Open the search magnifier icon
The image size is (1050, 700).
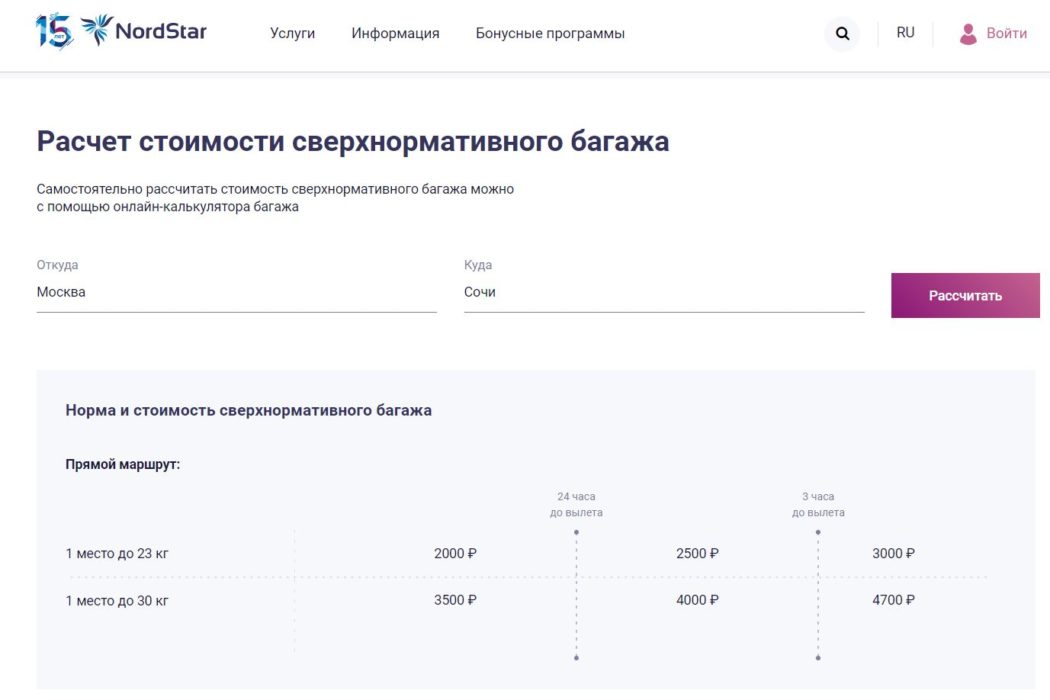point(841,33)
